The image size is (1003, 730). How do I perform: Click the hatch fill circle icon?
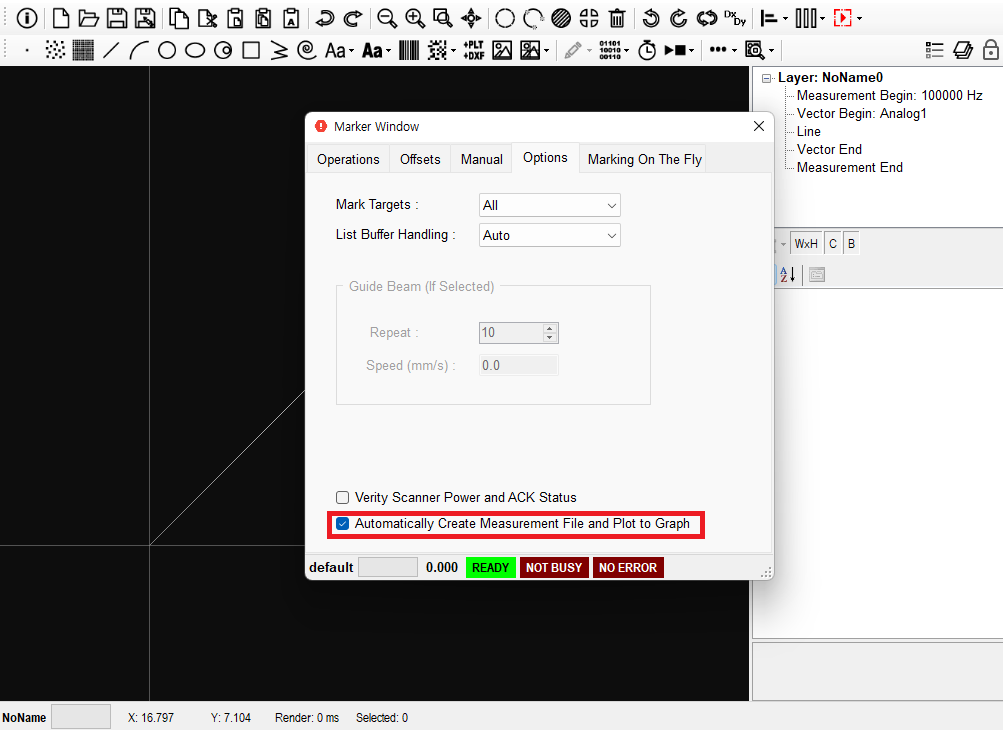(561, 18)
